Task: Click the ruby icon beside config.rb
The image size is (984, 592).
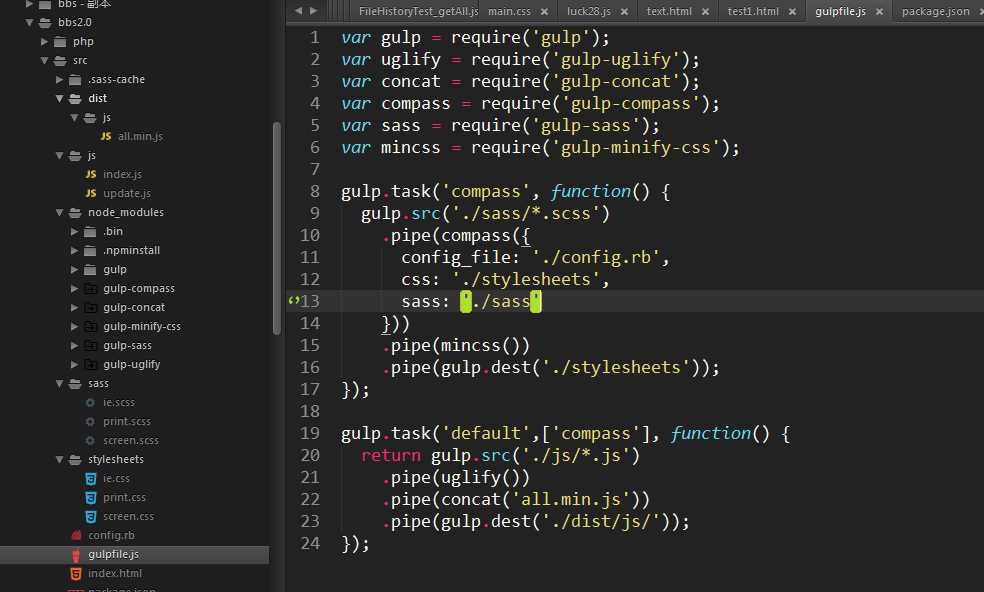Action: point(76,535)
